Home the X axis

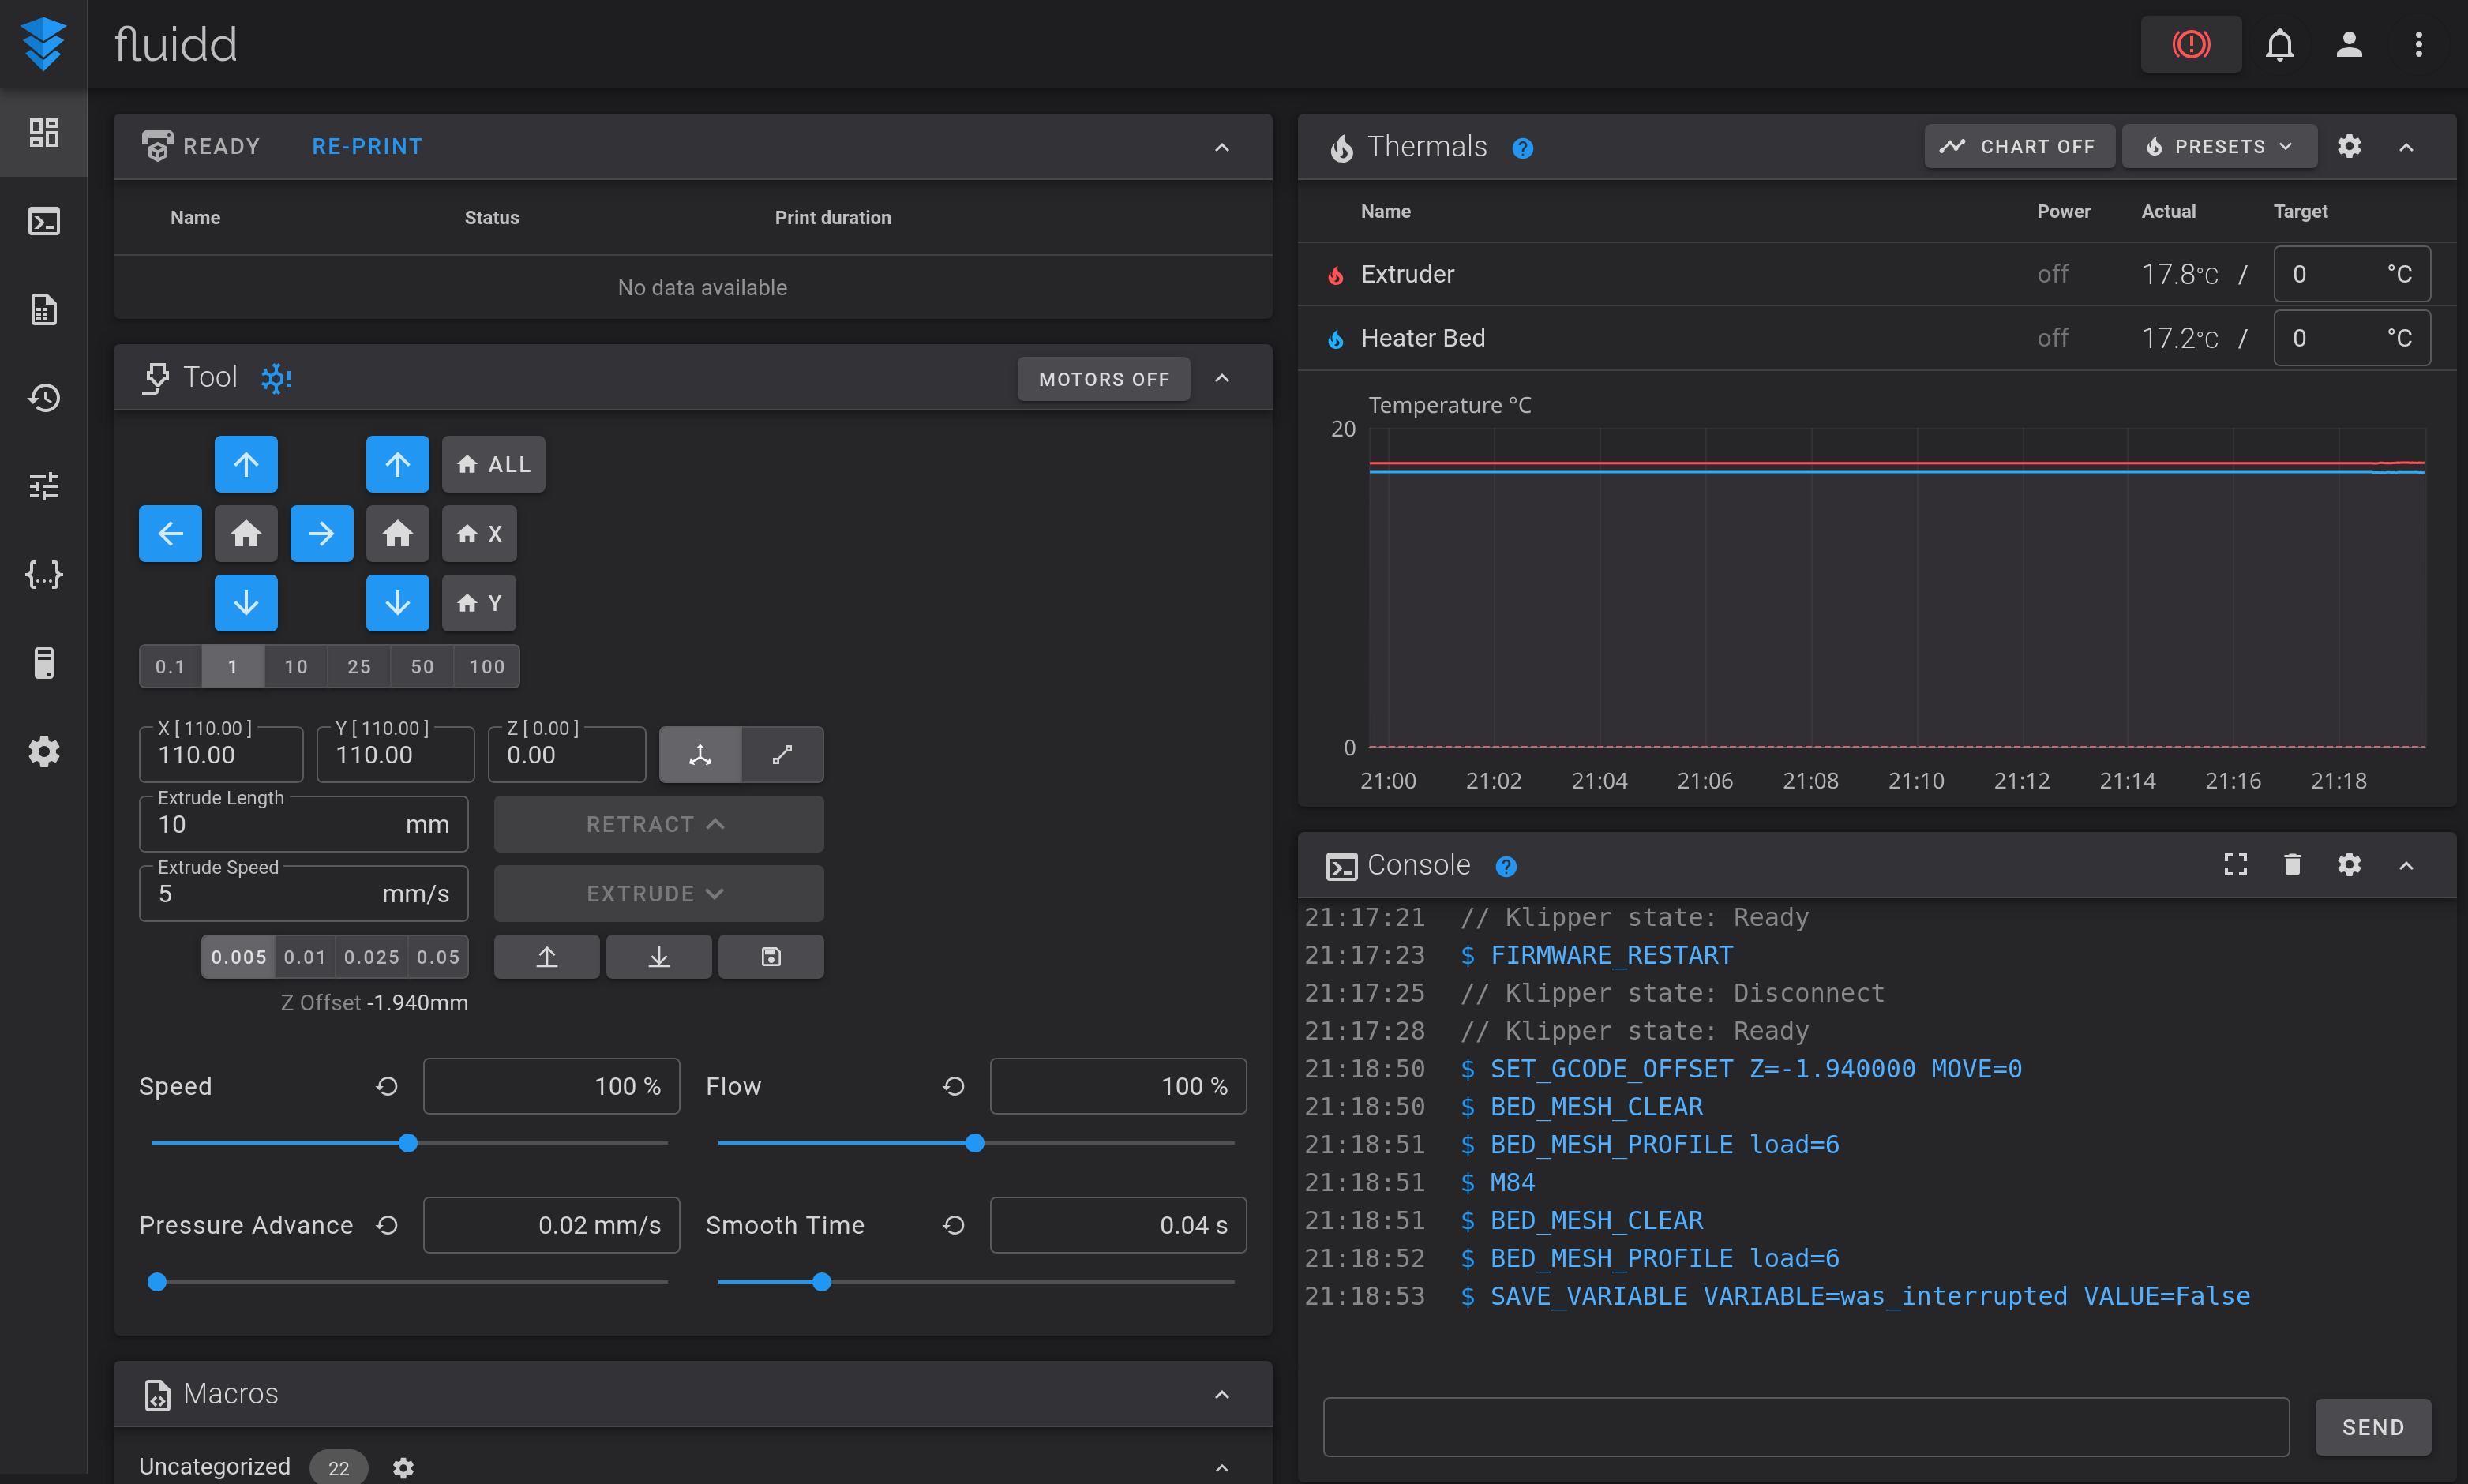[479, 533]
